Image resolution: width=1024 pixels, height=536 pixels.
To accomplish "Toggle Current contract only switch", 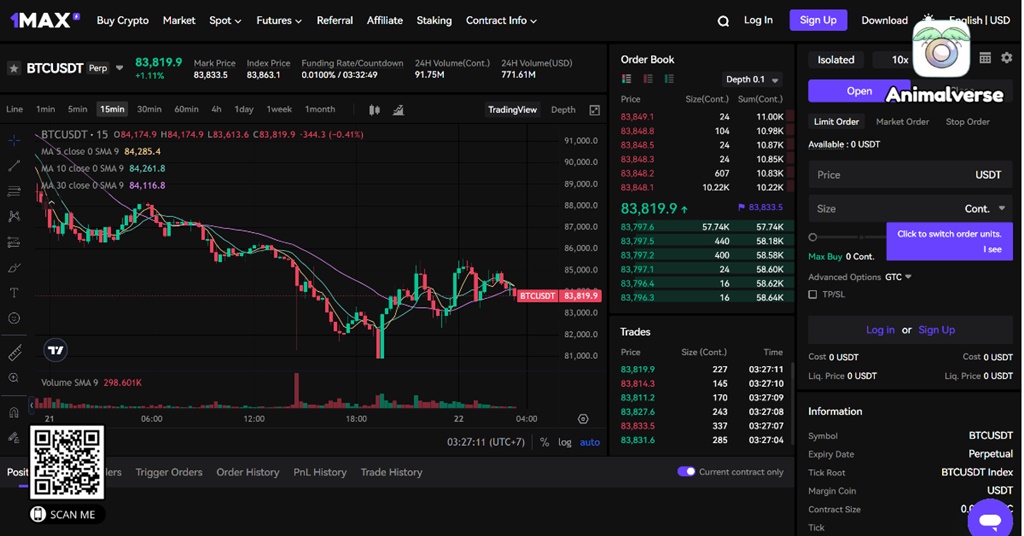I will point(686,471).
